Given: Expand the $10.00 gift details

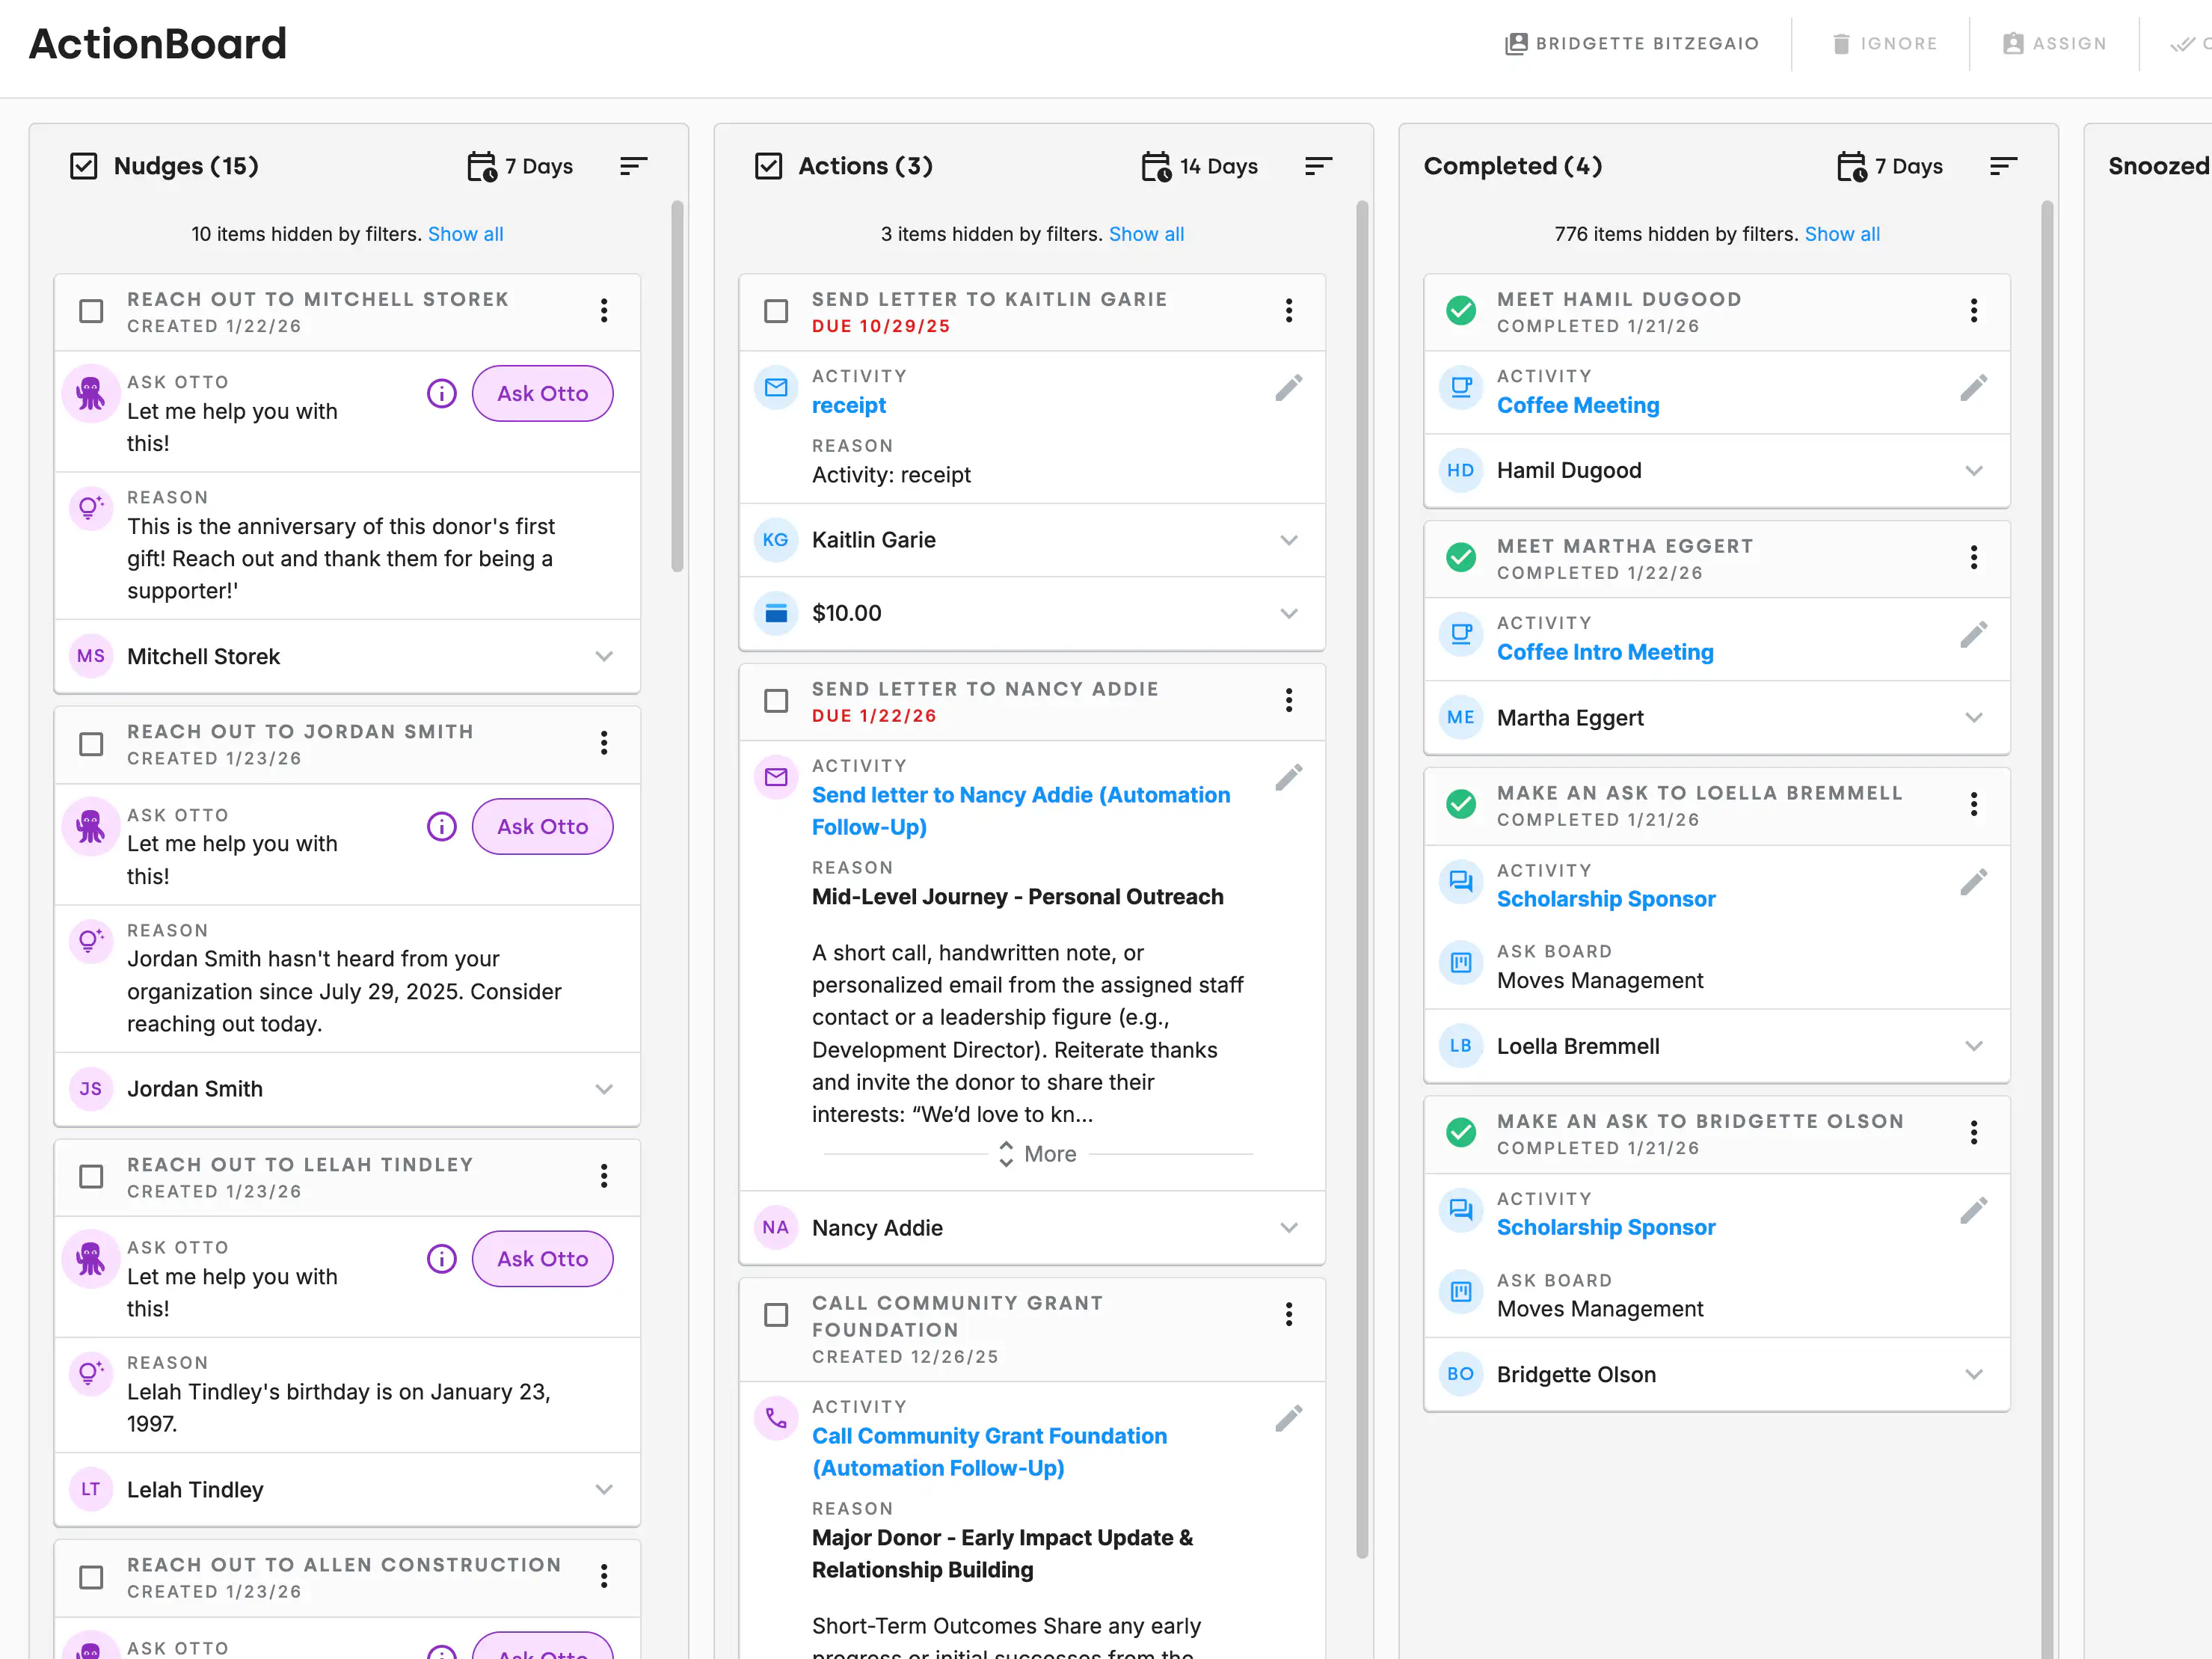Looking at the screenshot, I should pos(1288,613).
